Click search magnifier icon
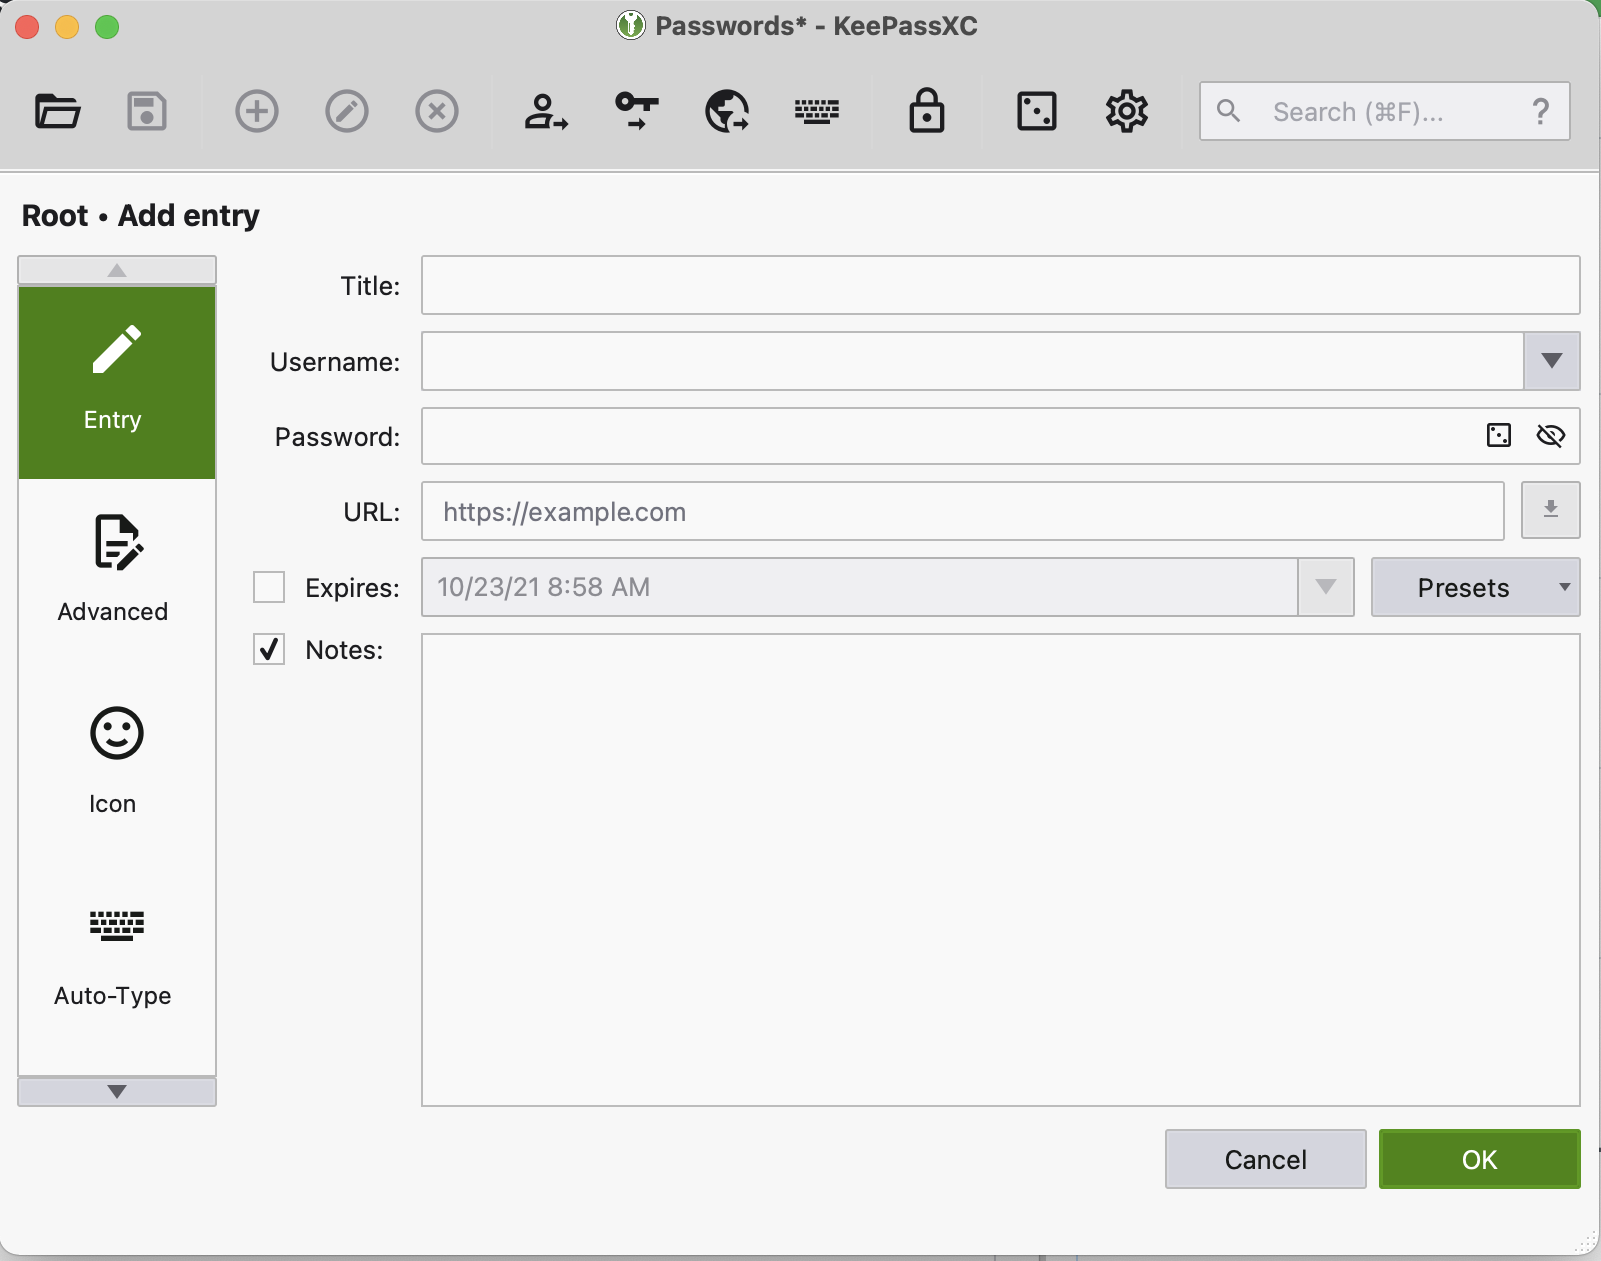Viewport: 1601px width, 1261px height. [1229, 111]
